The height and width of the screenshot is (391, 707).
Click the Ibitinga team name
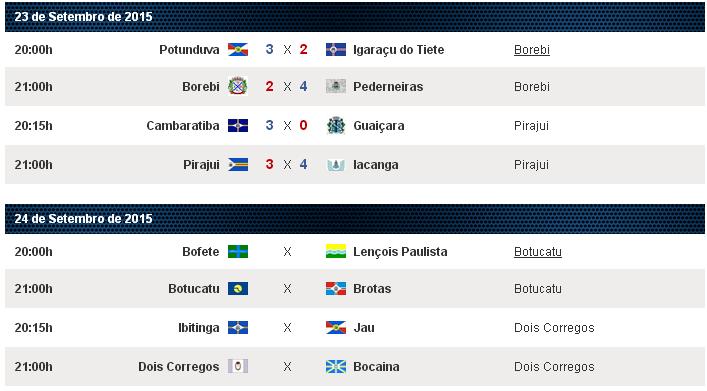pyautogui.click(x=198, y=327)
